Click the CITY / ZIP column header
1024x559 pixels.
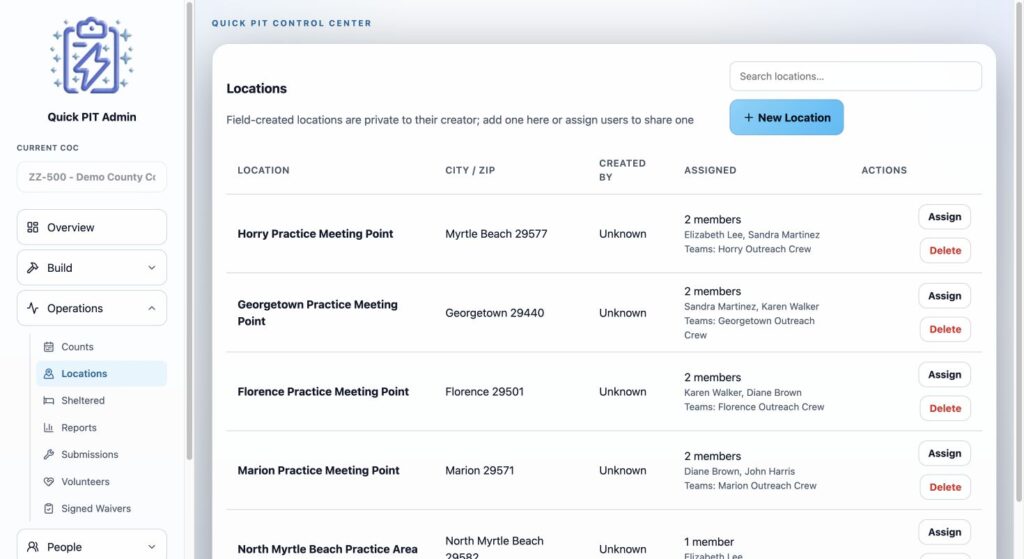(470, 170)
